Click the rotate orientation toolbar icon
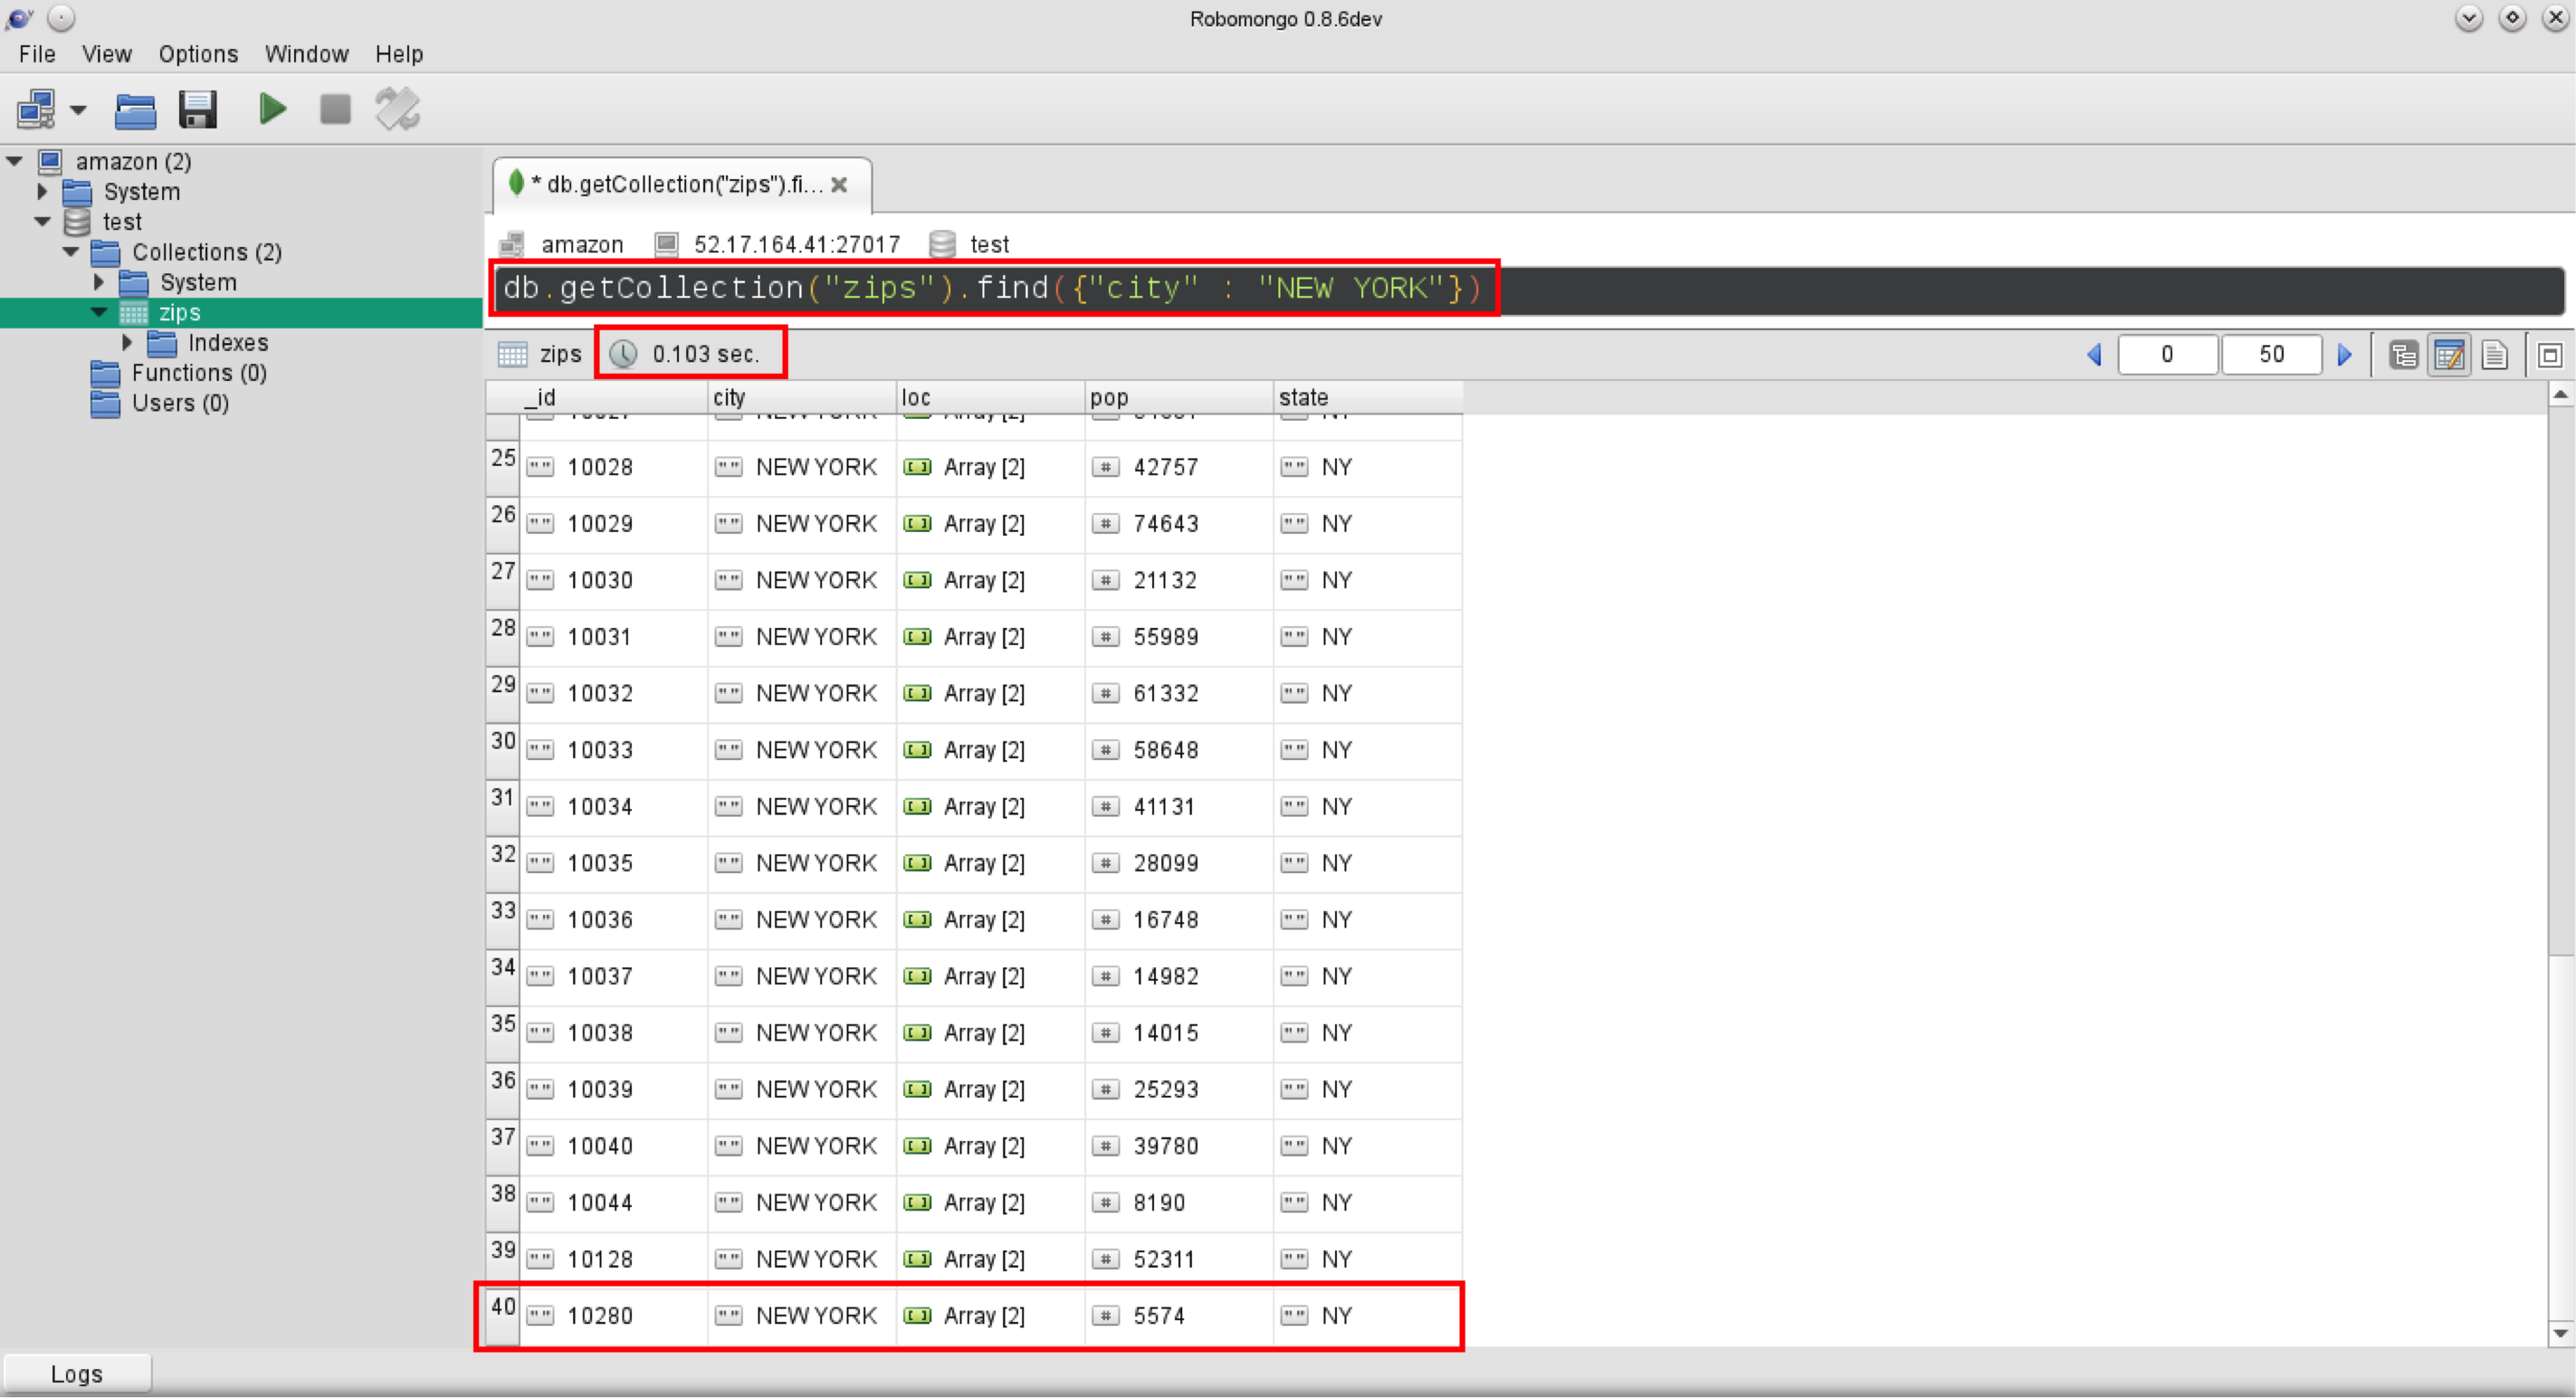The width and height of the screenshot is (2576, 1398). point(397,109)
